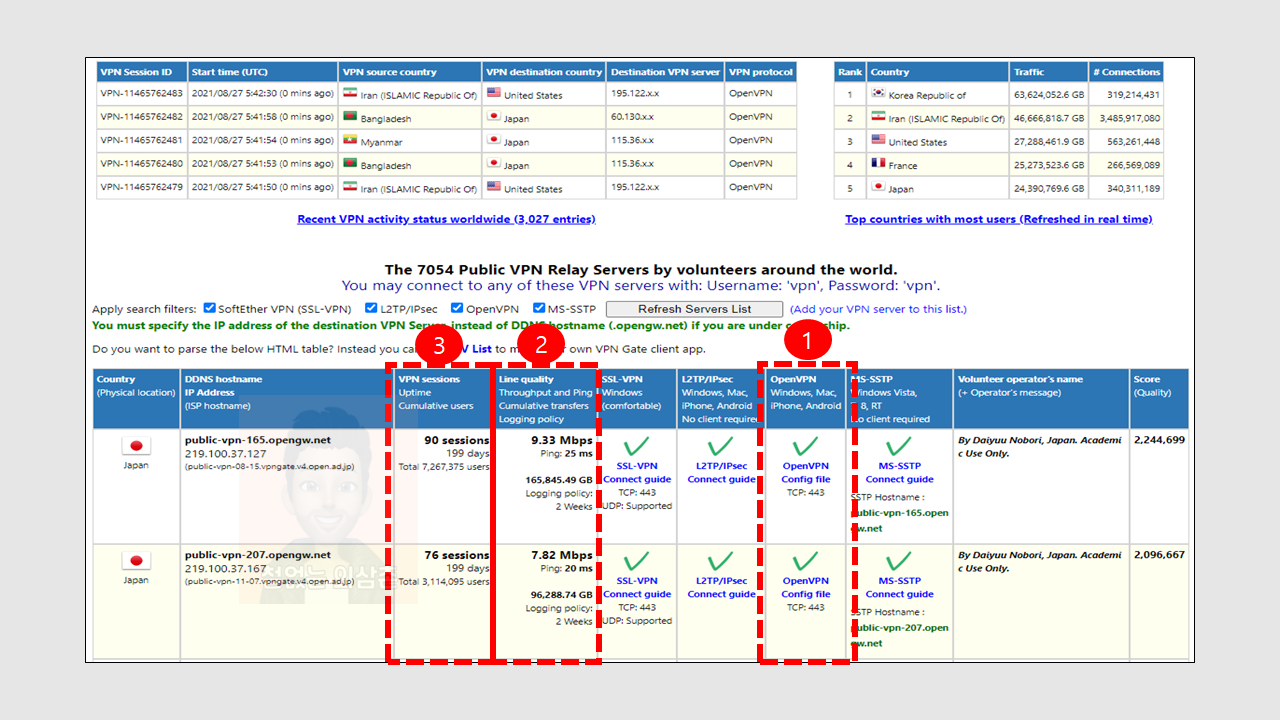
Task: Open L2TP/IPsec Connect guide for public-vpn-165
Action: tap(721, 472)
